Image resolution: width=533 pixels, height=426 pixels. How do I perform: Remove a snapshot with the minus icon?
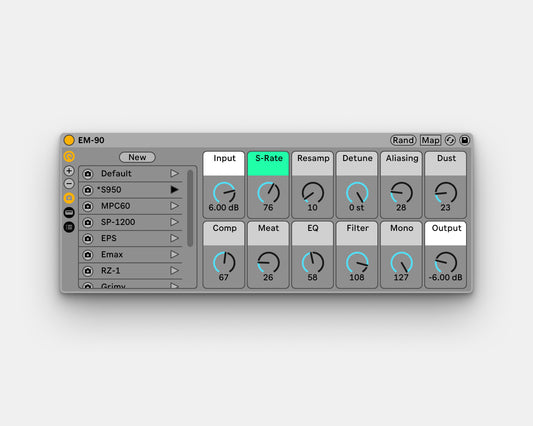pos(69,184)
